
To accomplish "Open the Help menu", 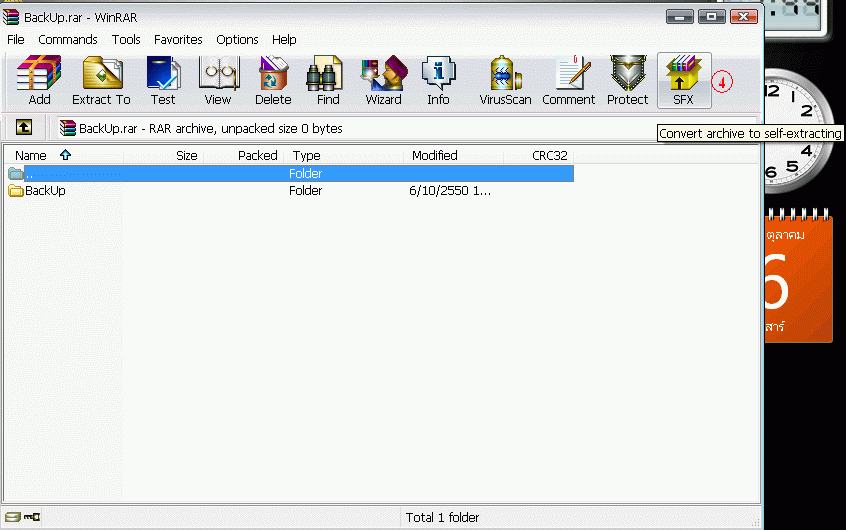I will coord(284,40).
